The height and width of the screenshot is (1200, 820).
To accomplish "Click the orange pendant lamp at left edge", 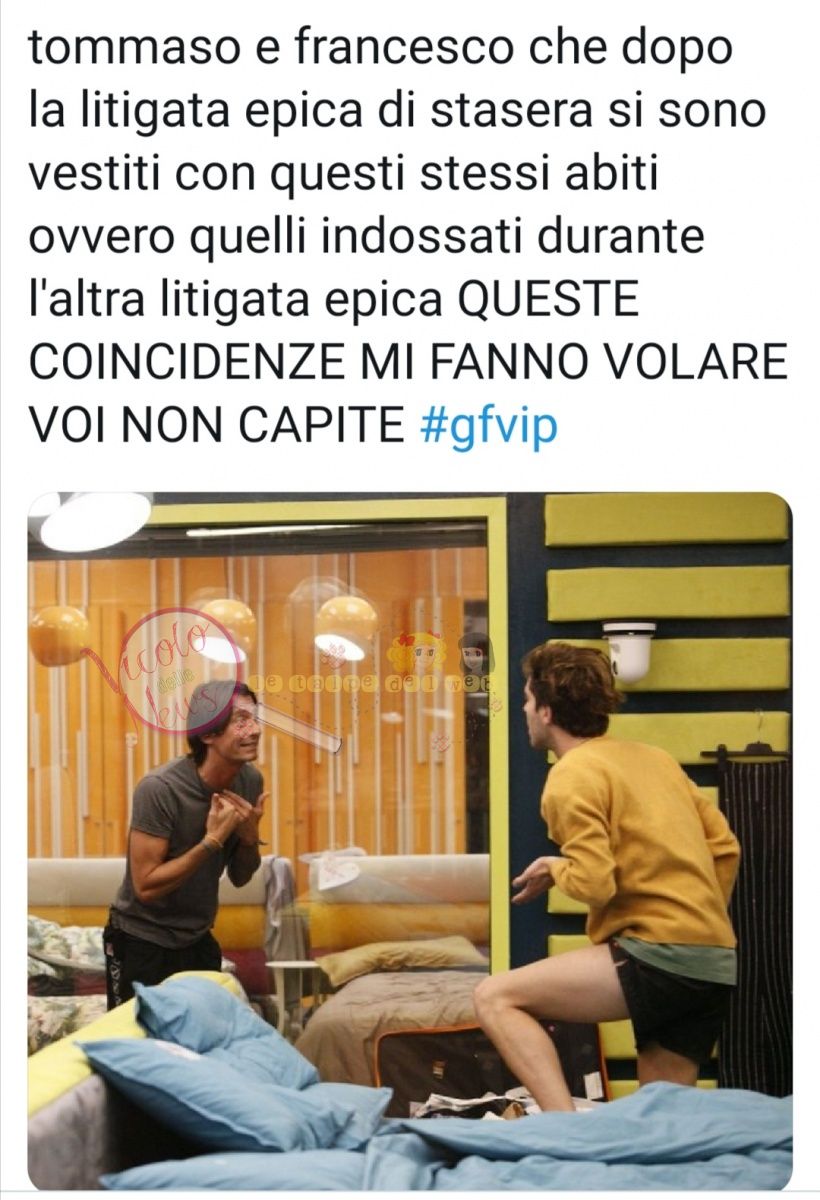I will 58,634.
